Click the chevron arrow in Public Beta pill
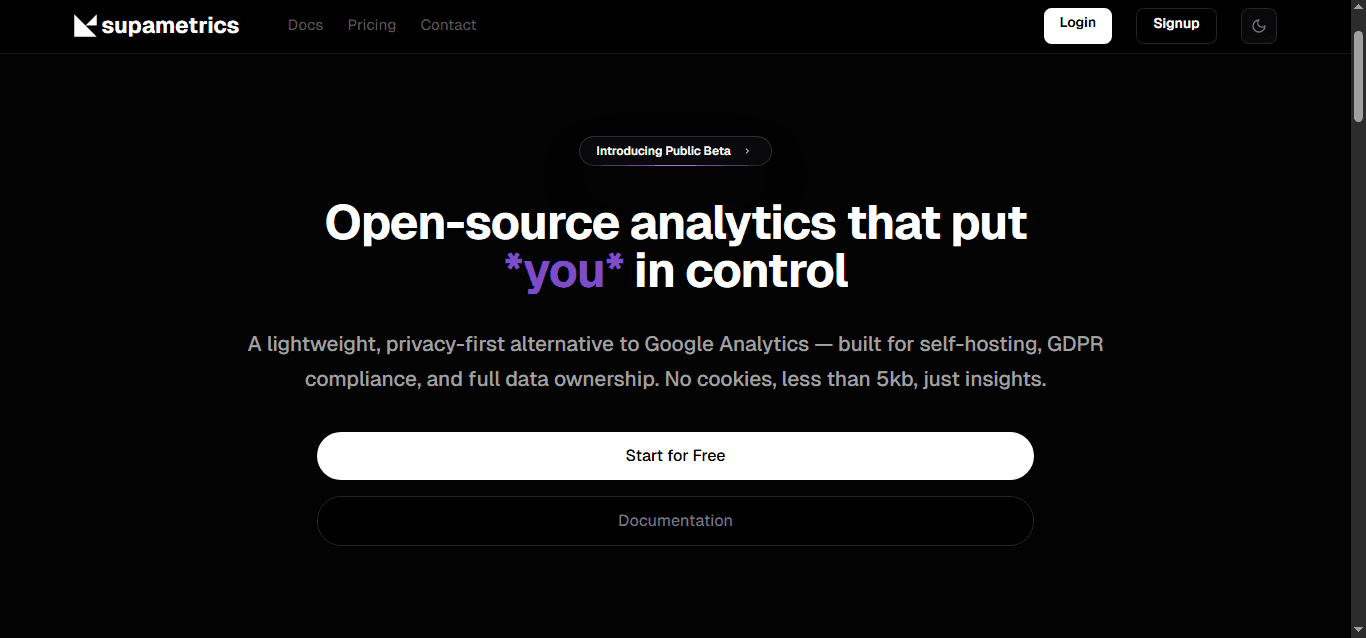Image resolution: width=1366 pixels, height=638 pixels. pos(747,151)
